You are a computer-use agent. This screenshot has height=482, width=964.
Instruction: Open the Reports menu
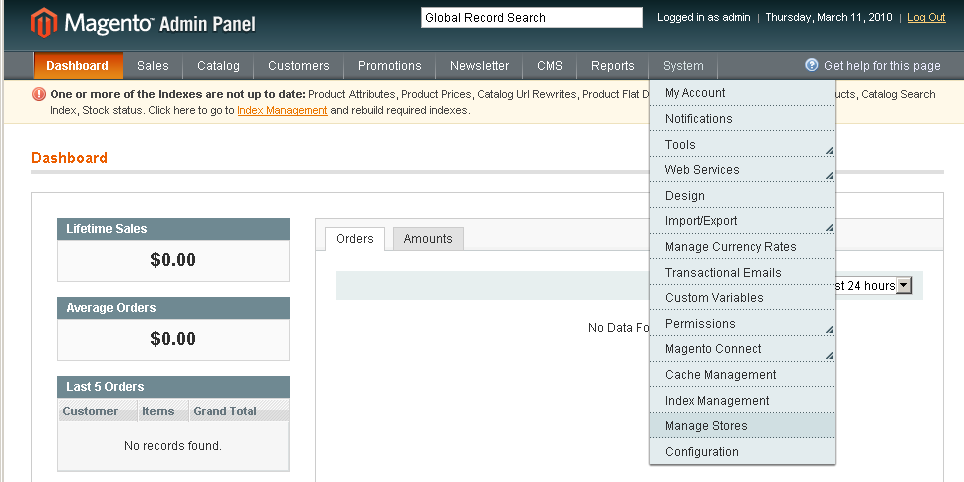[612, 66]
